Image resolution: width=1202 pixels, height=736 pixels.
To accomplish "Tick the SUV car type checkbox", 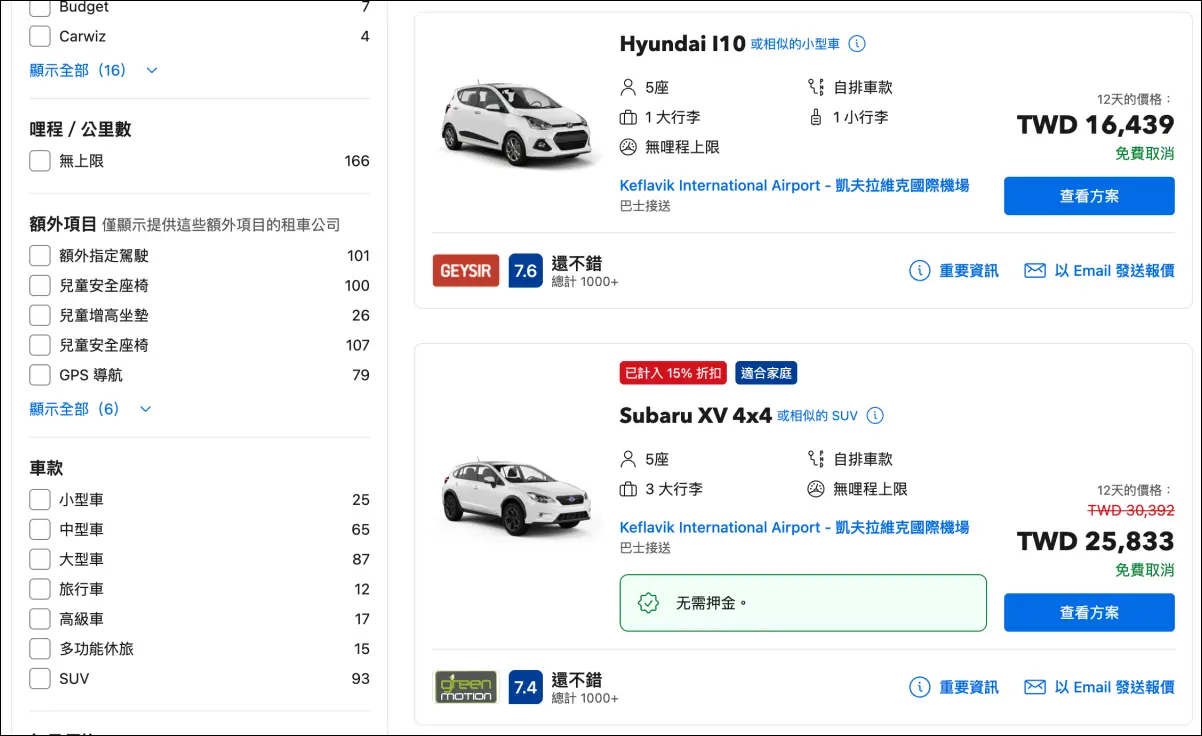I will click(40, 678).
